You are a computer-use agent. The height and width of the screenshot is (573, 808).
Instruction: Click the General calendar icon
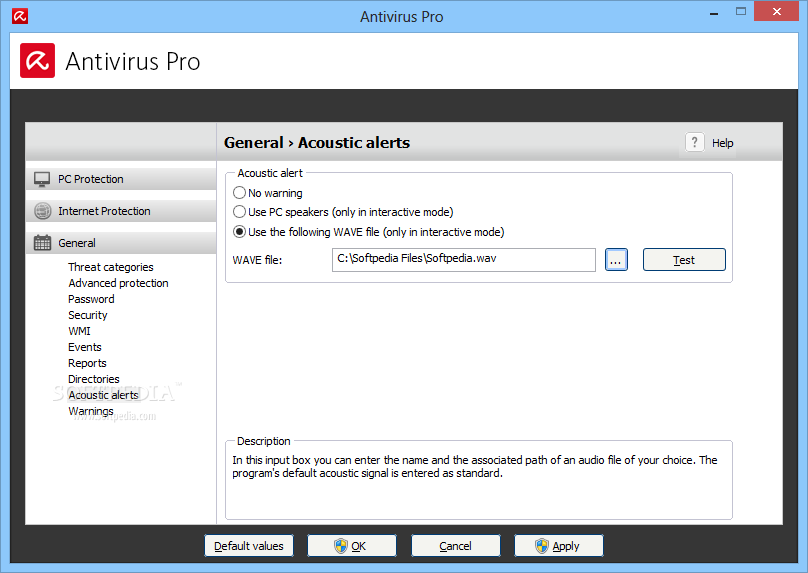(42, 243)
